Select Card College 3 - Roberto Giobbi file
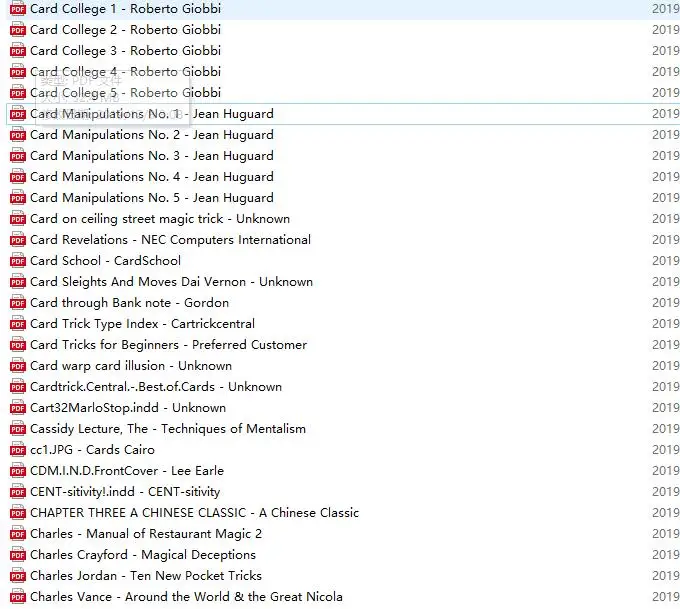 125,51
